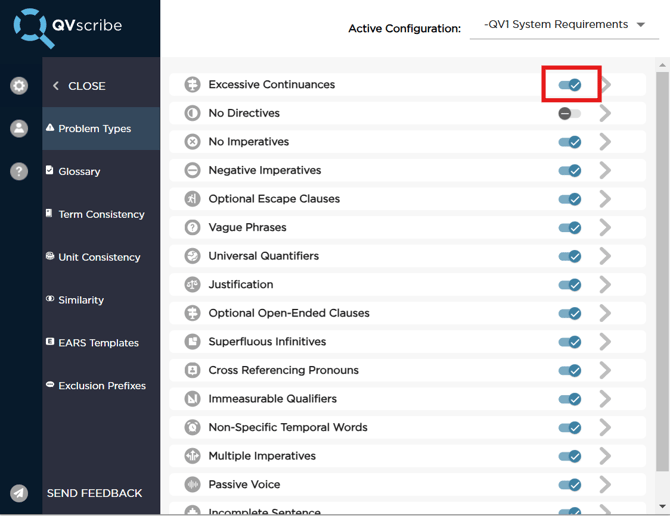Click the Passive Voice row icon
The height and width of the screenshot is (516, 670).
(192, 485)
